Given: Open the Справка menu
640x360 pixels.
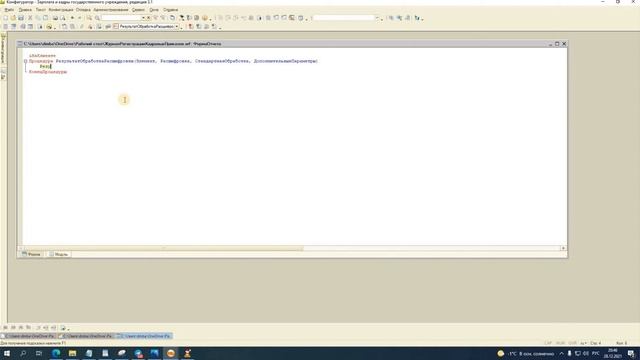Looking at the screenshot, I should (170, 10).
